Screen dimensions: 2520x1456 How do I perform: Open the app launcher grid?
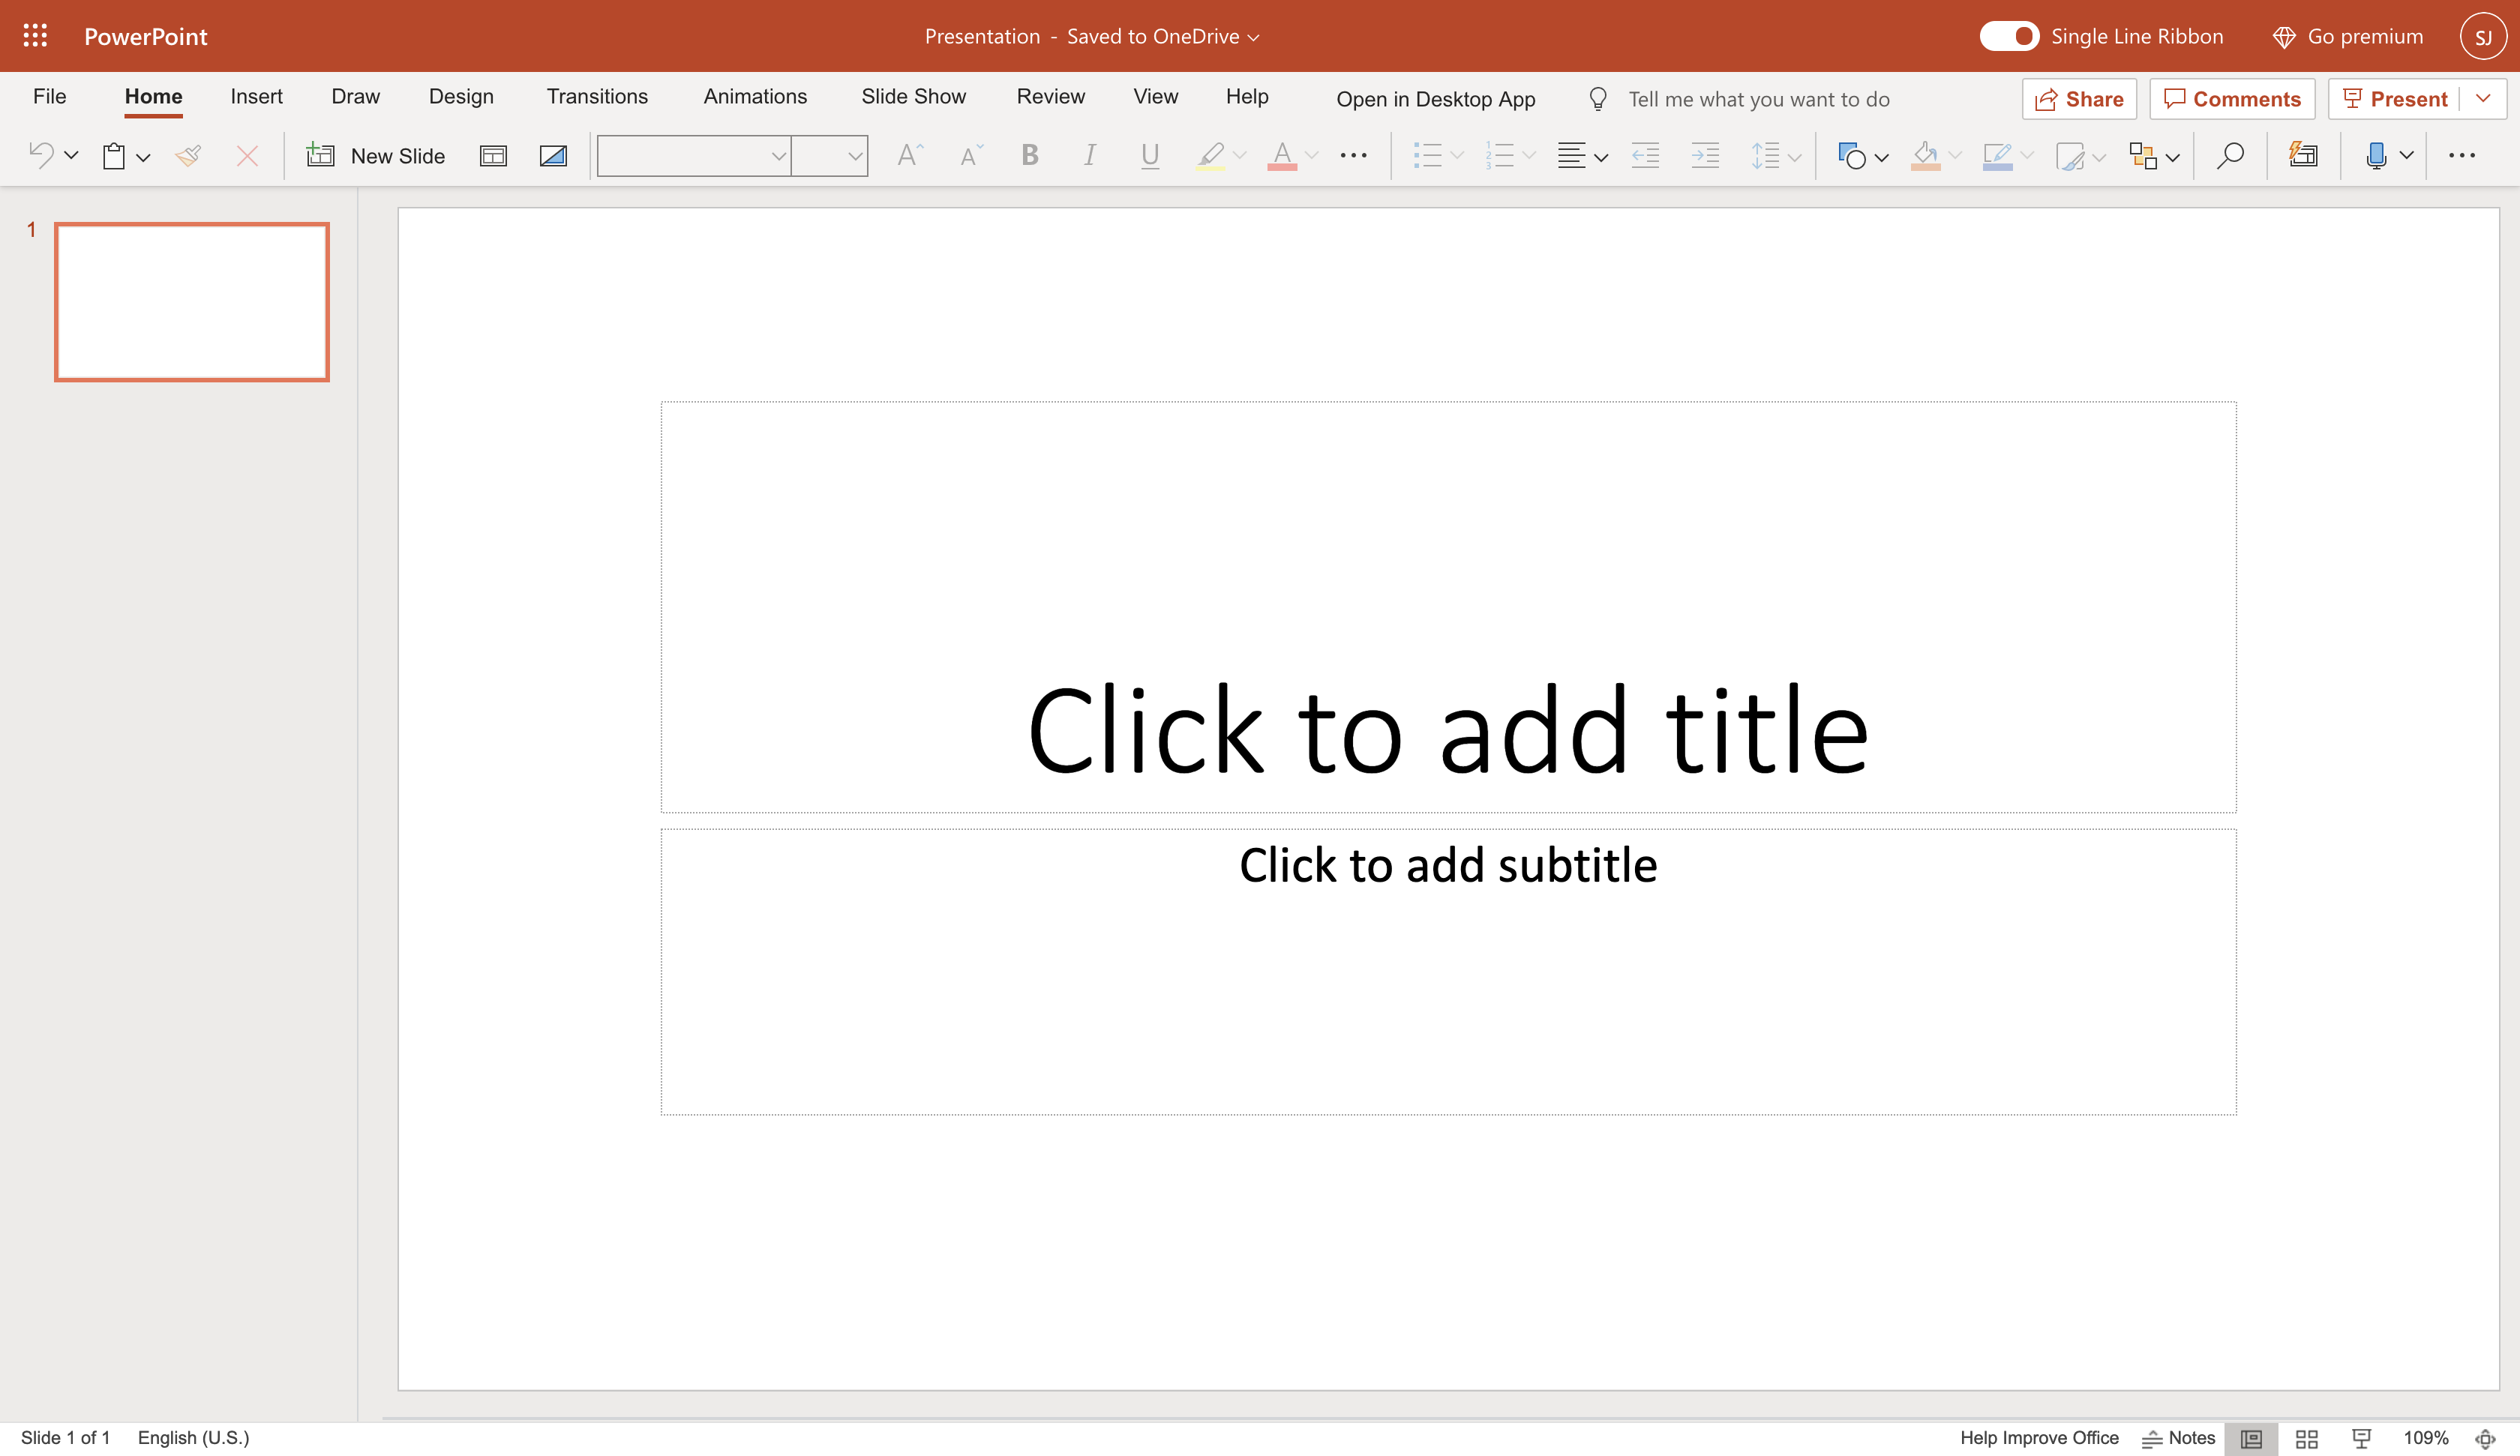tap(35, 36)
